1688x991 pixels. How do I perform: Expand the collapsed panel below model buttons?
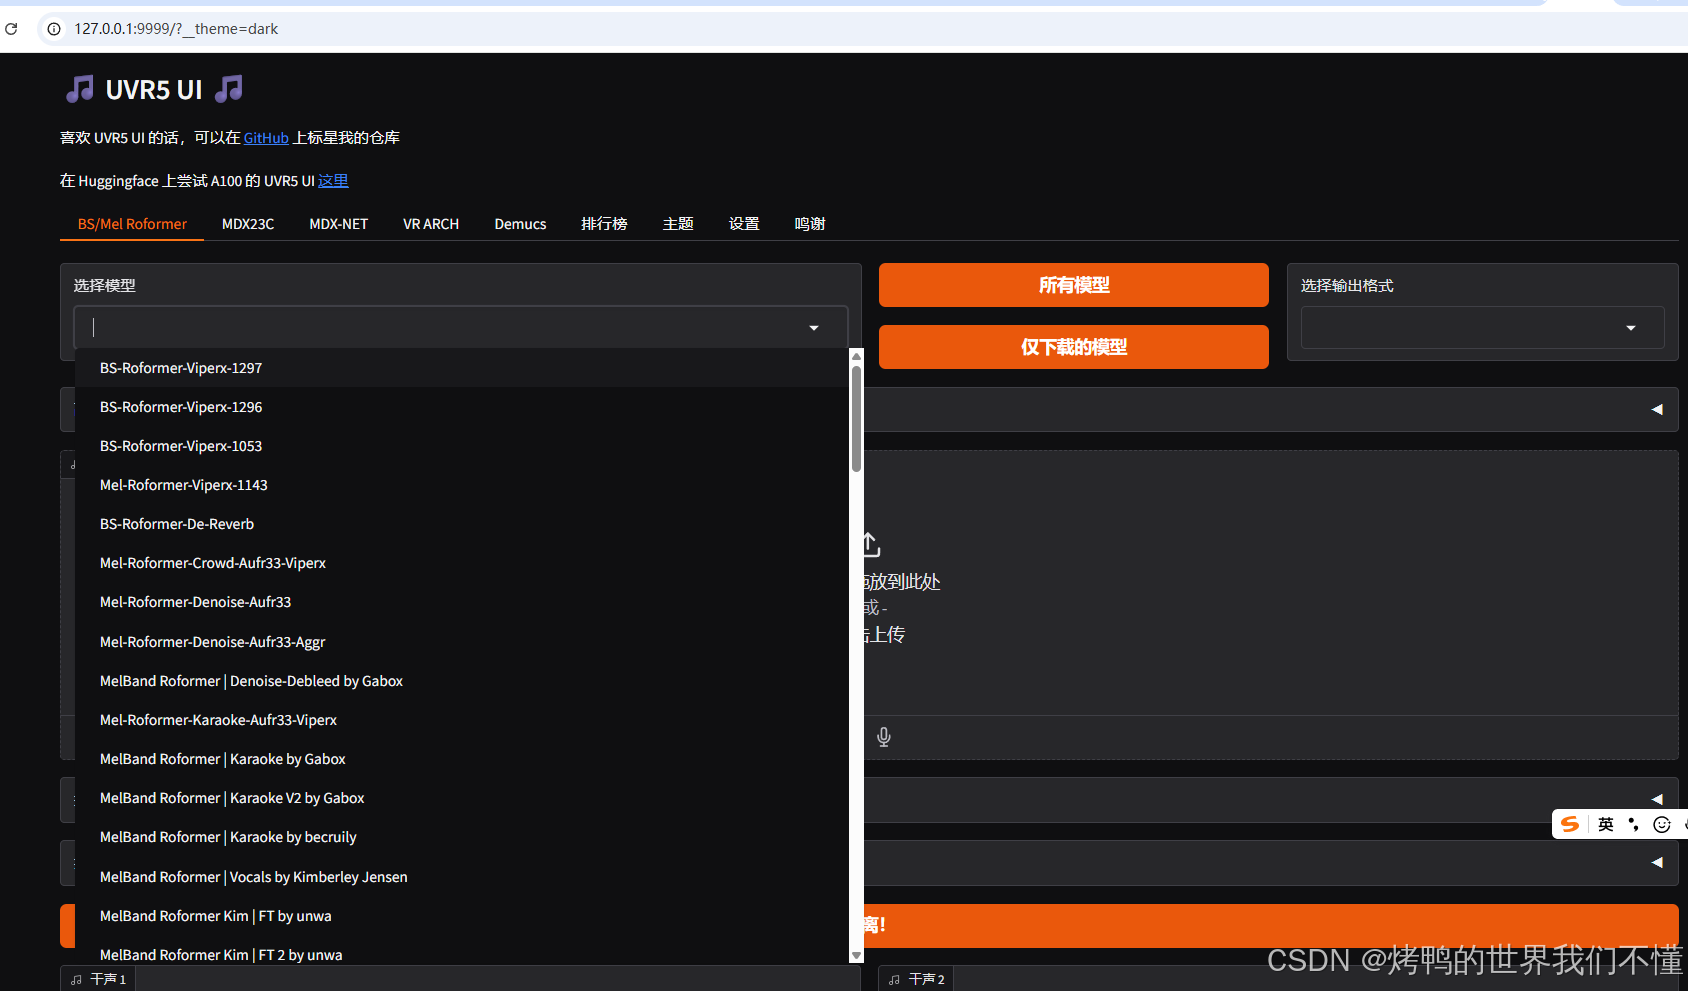(x=1657, y=409)
